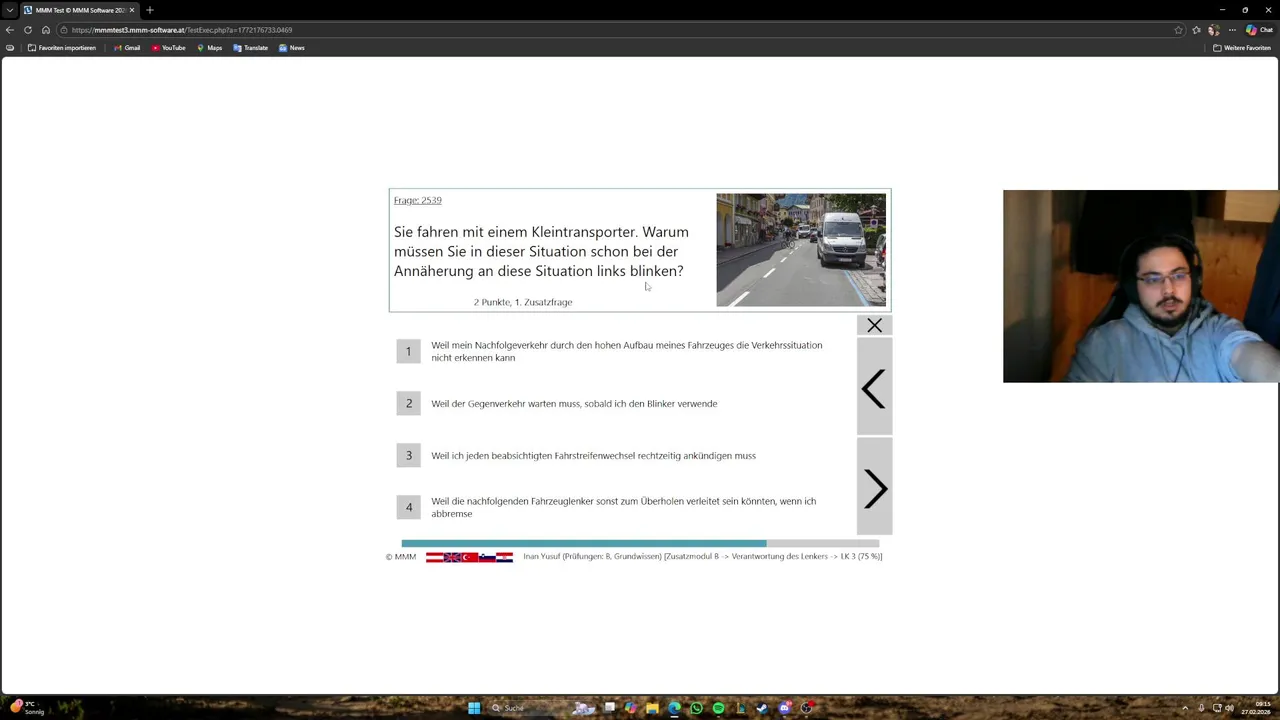The width and height of the screenshot is (1280, 720).
Task: Open favorites list icon
Action: (1196, 30)
